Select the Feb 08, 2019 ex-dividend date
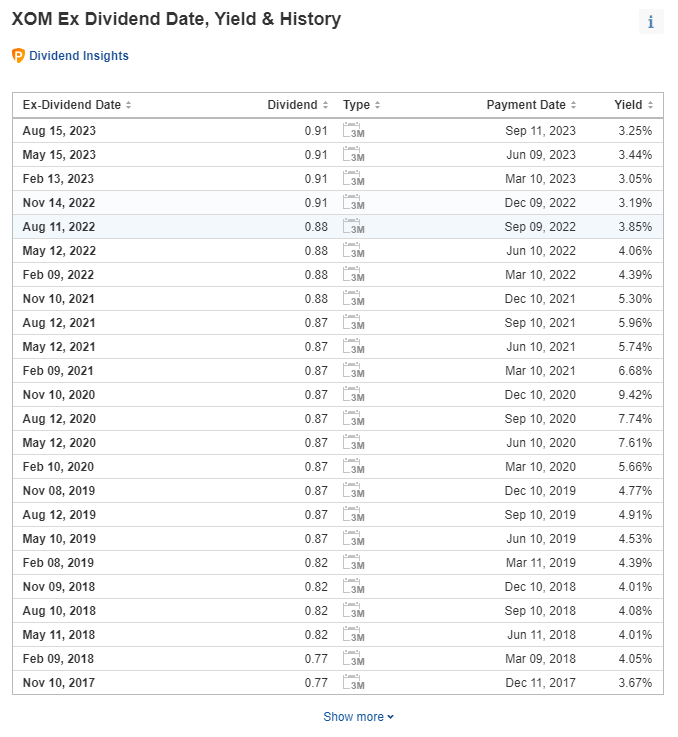This screenshot has width=678, height=737. 58,563
